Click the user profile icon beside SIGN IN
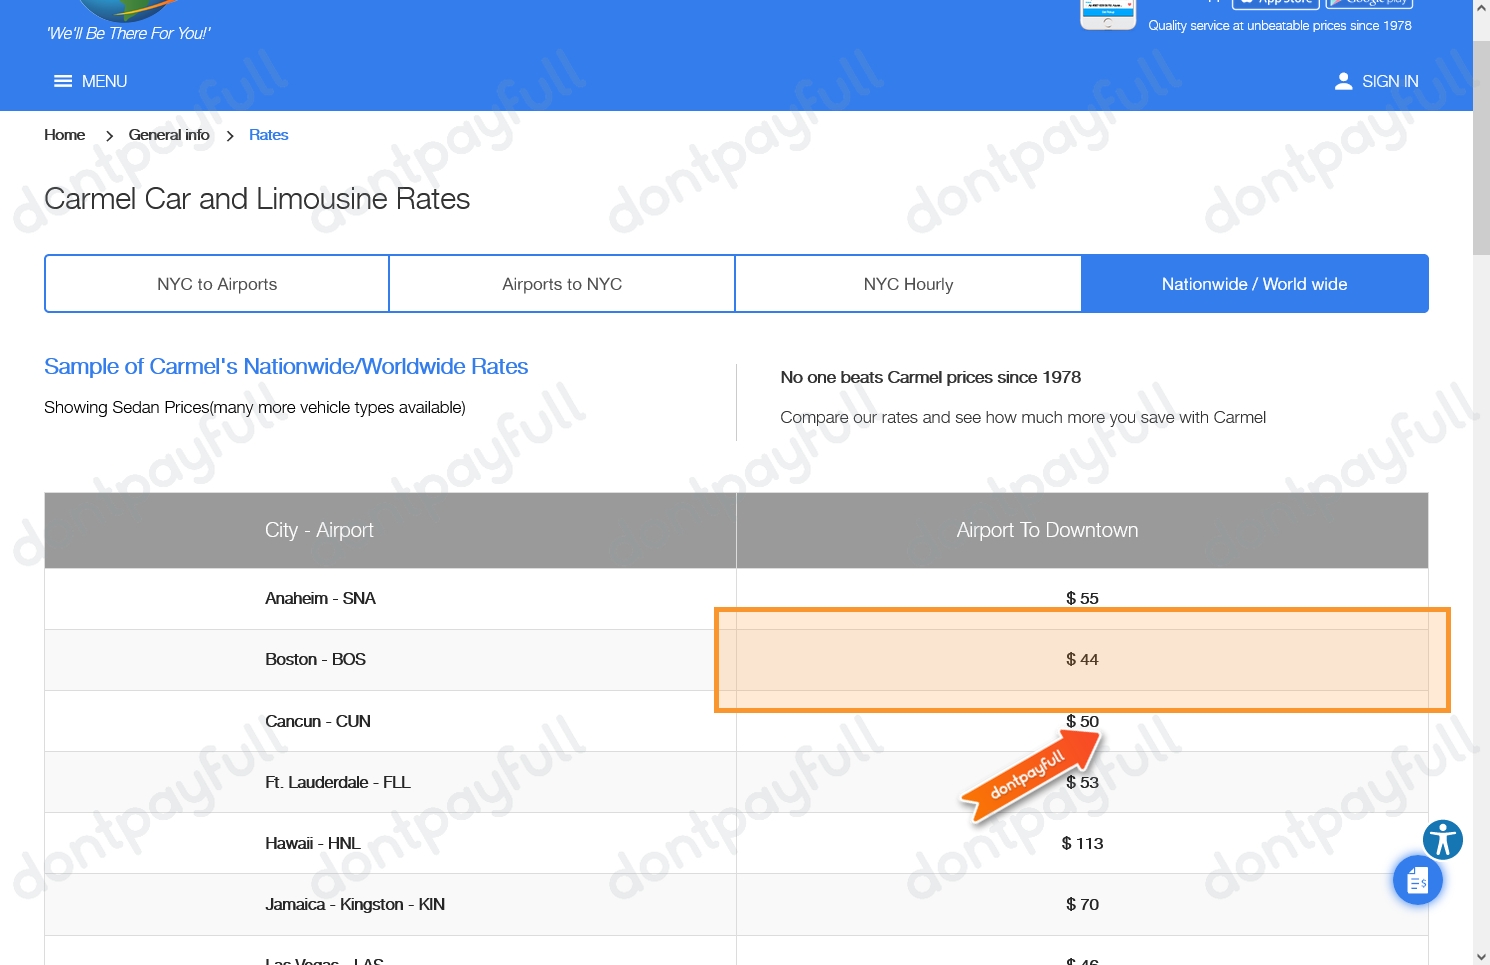The image size is (1490, 965). click(1343, 81)
